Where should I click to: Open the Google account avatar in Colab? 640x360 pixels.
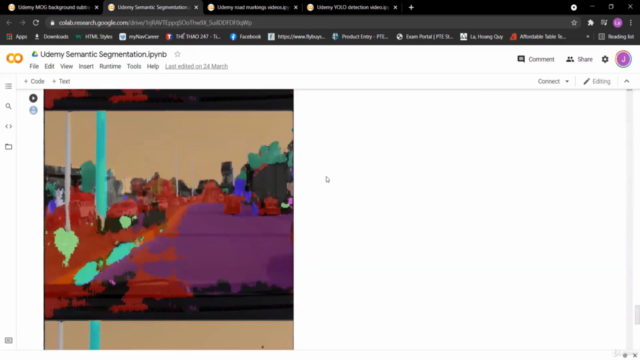(623, 59)
